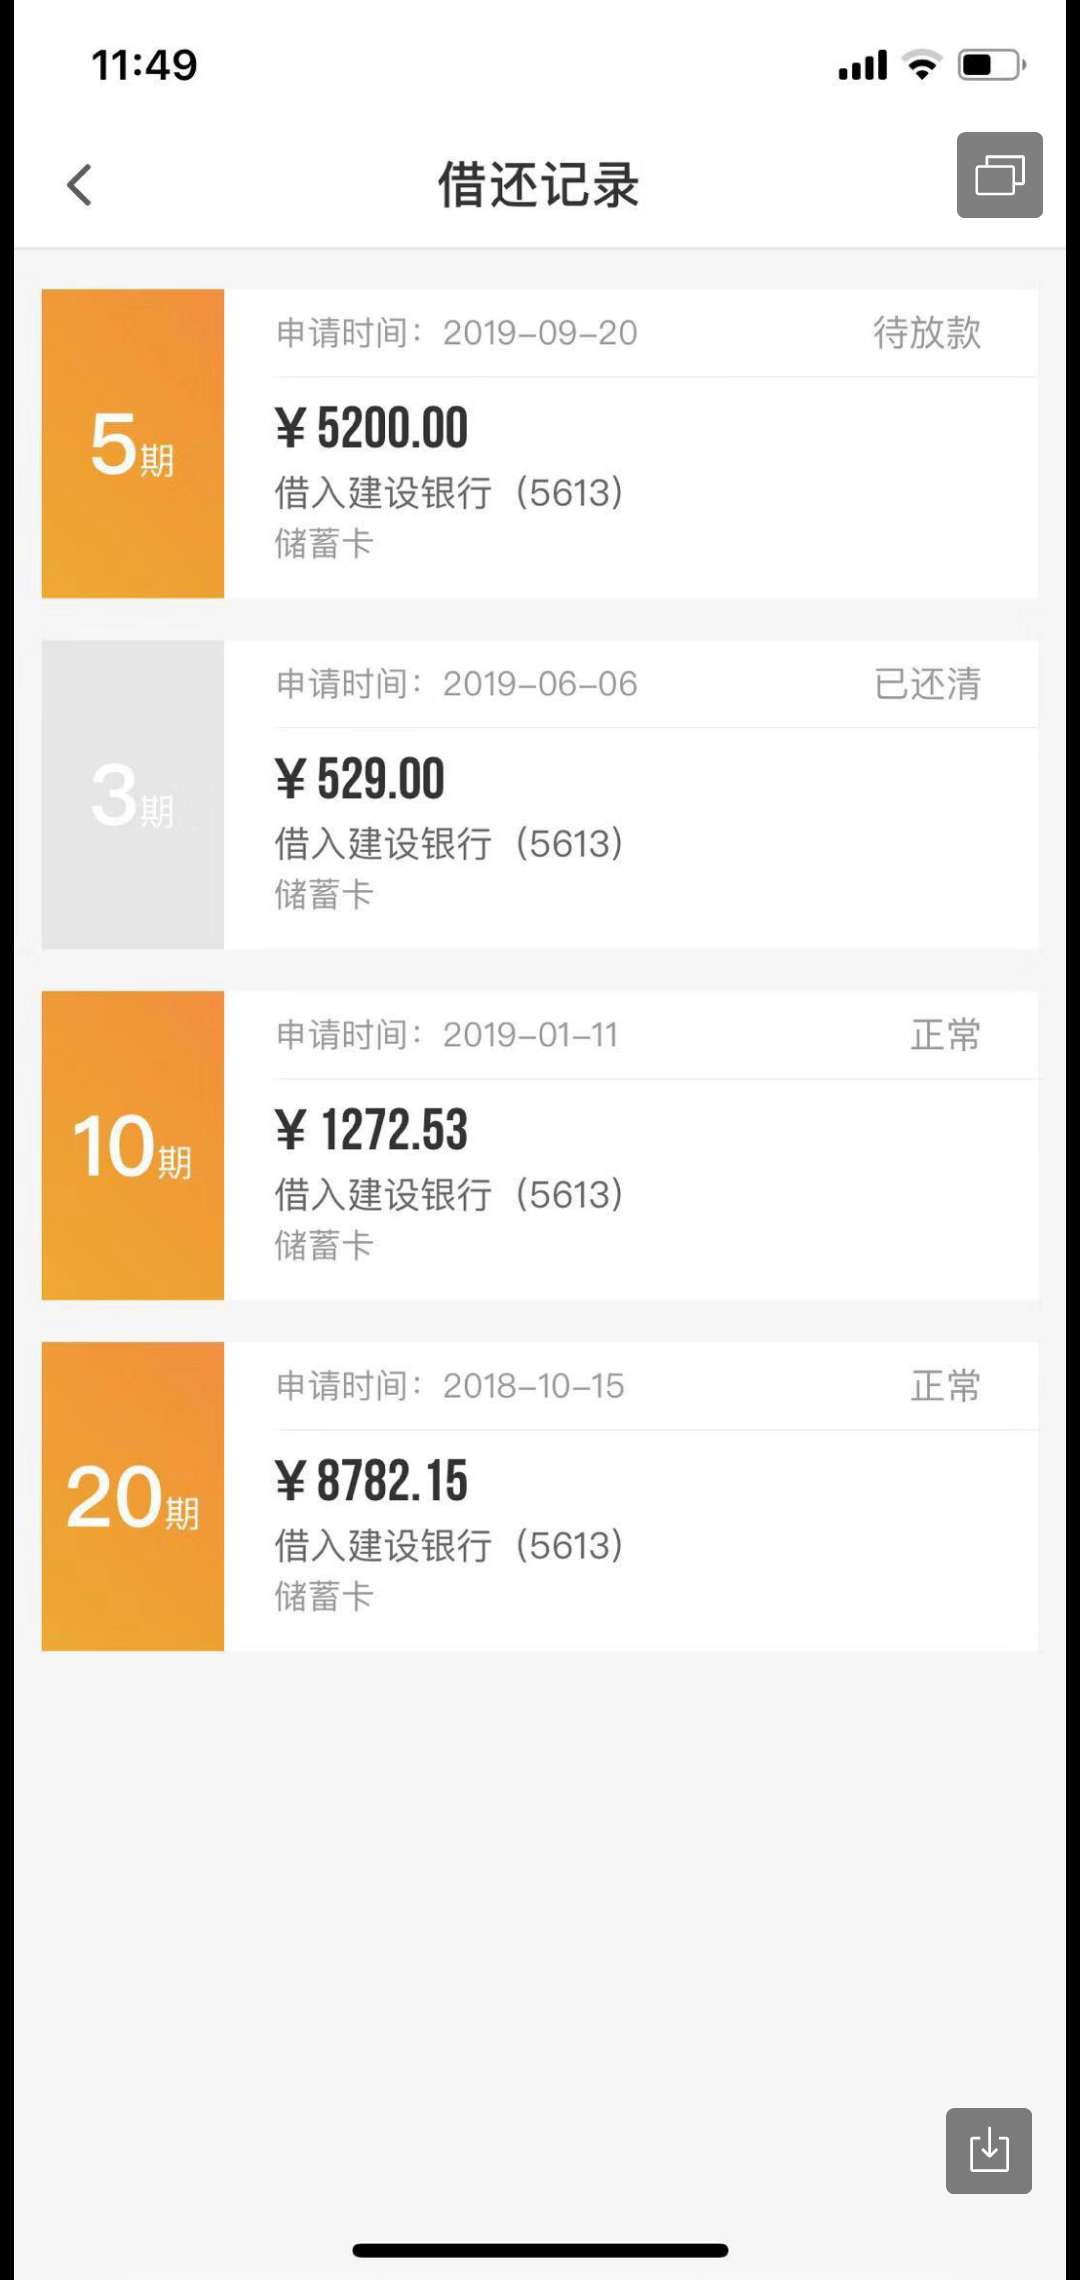Tap the cellular signal bars icon
The width and height of the screenshot is (1080, 2280).
click(863, 65)
